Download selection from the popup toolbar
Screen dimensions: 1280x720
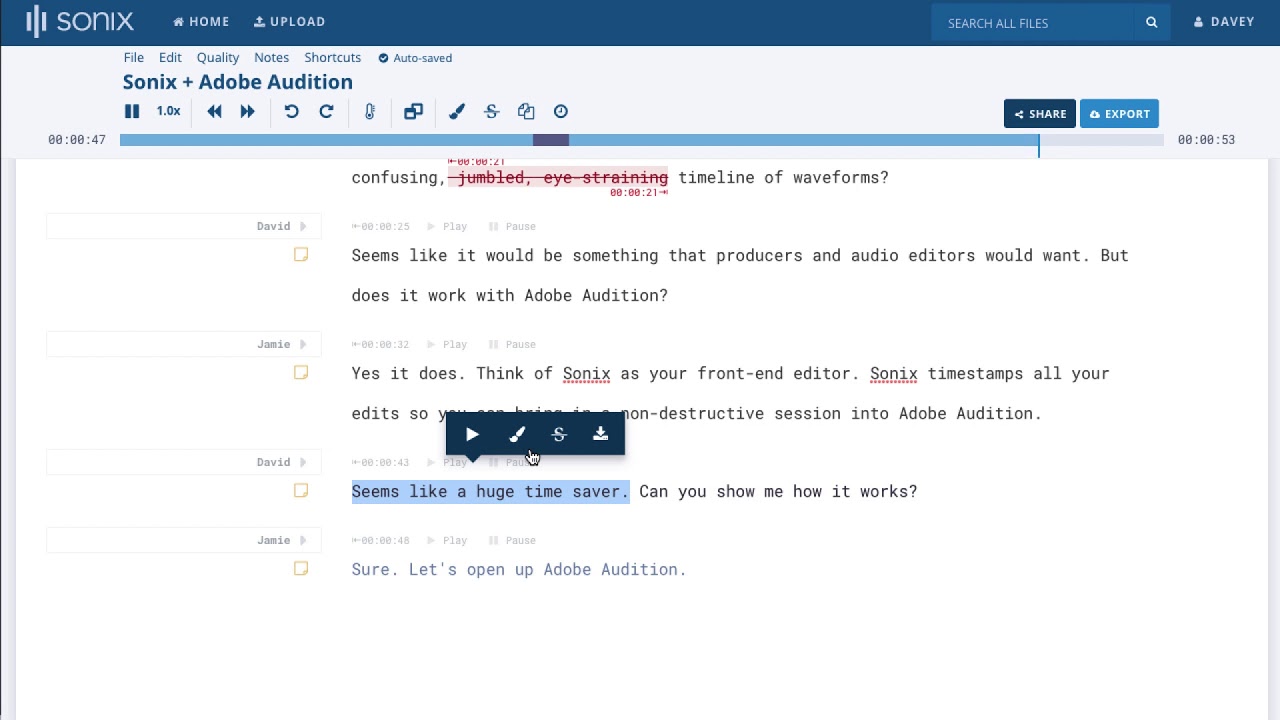[600, 434]
